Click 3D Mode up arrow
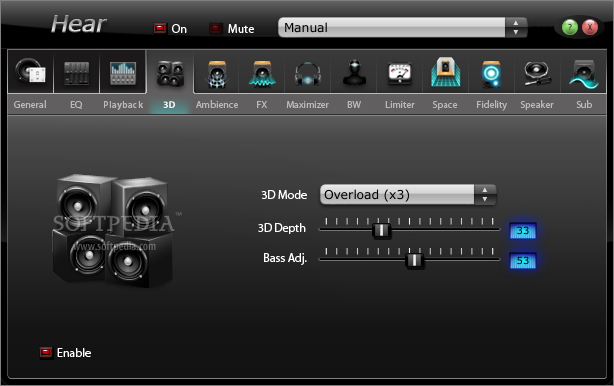The image size is (614, 386). pyautogui.click(x=485, y=190)
